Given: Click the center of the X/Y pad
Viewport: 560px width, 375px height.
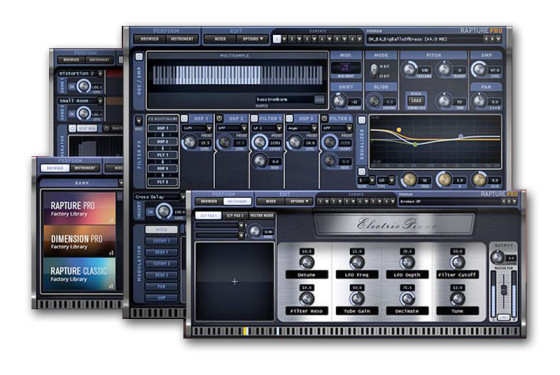Looking at the screenshot, I should coord(235,282).
